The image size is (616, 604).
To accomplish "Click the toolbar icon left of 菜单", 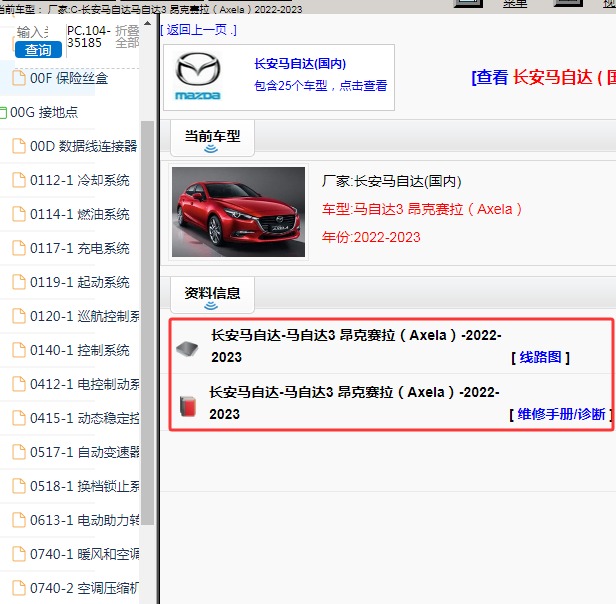I will [x=468, y=3].
